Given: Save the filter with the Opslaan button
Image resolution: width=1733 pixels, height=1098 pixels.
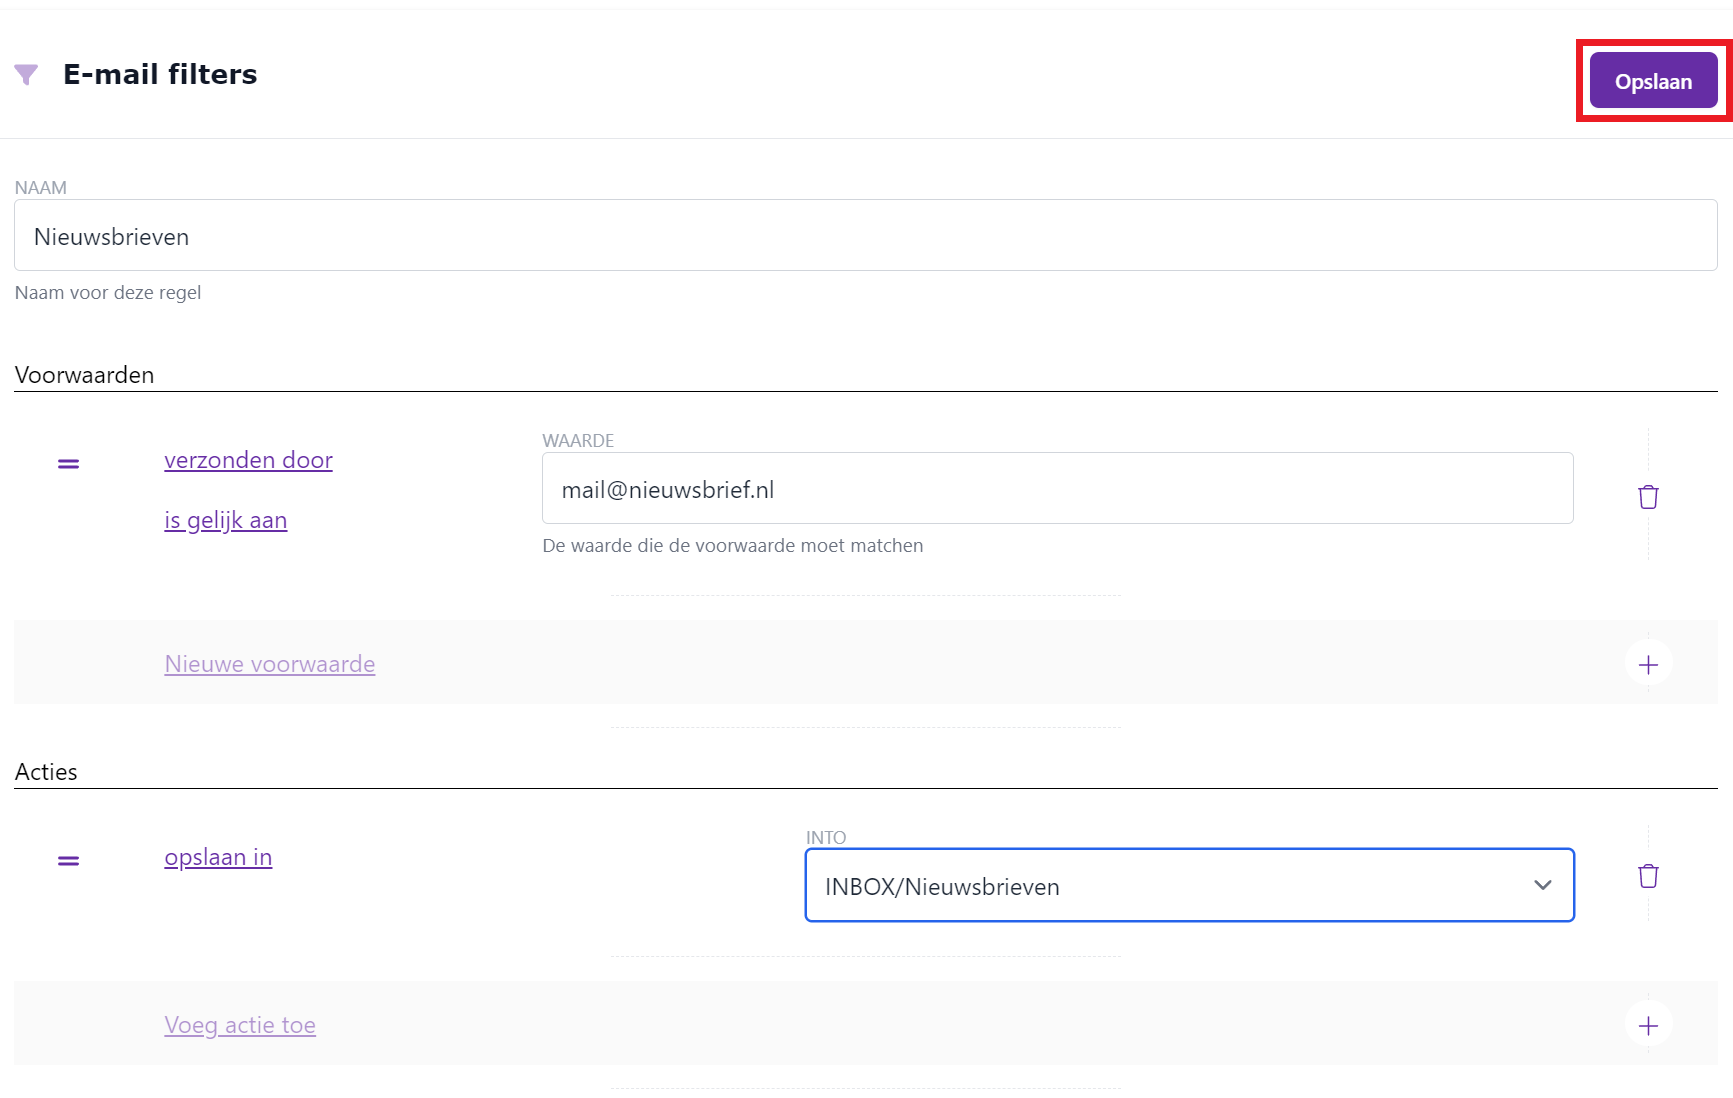Looking at the screenshot, I should [x=1652, y=80].
